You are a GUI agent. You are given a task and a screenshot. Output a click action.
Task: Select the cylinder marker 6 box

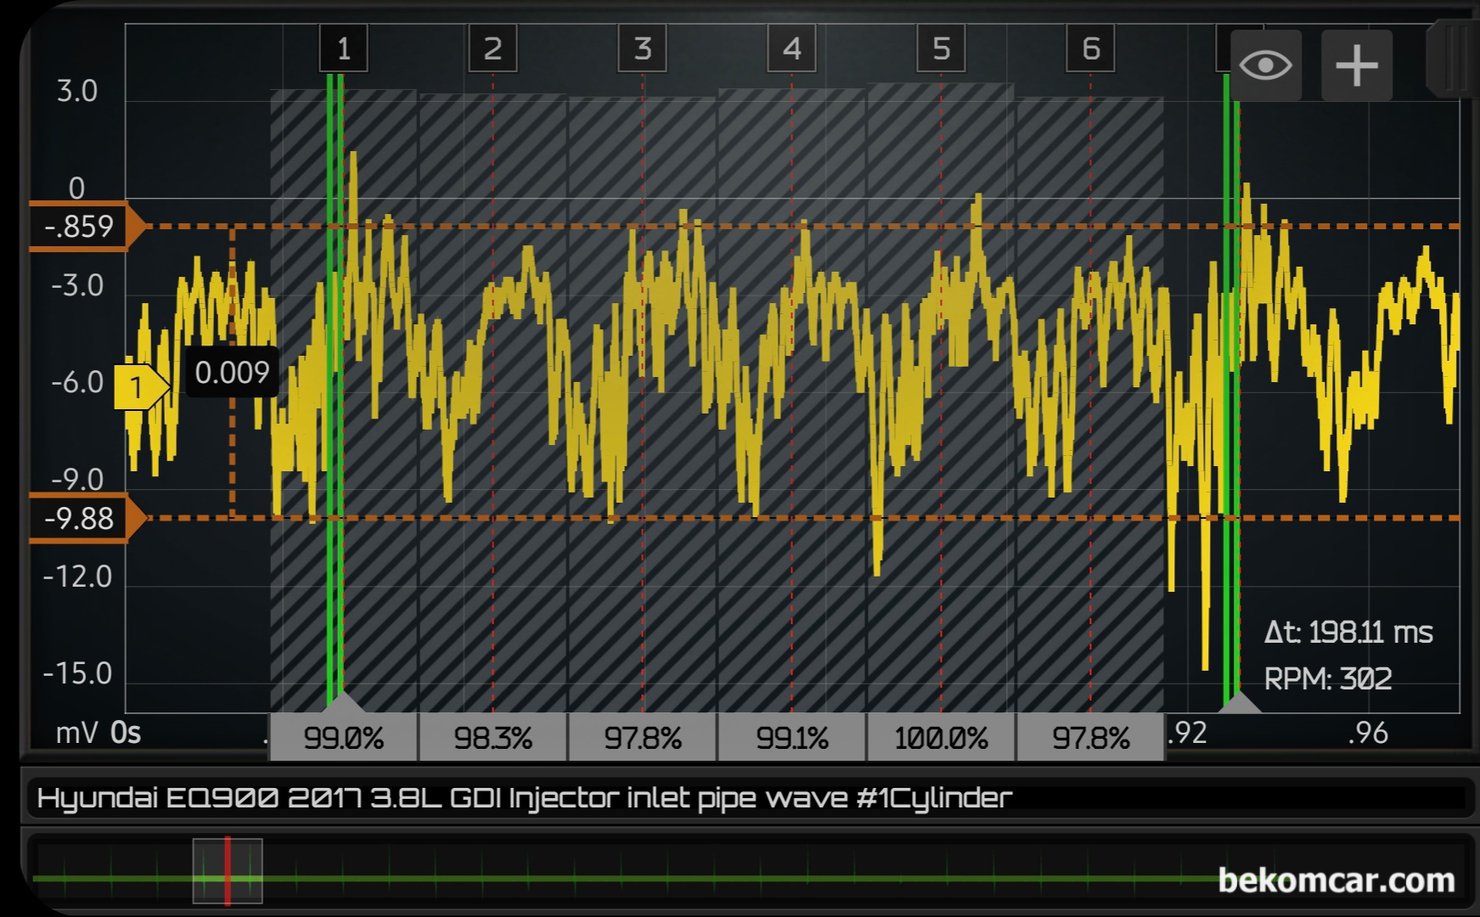[1091, 49]
